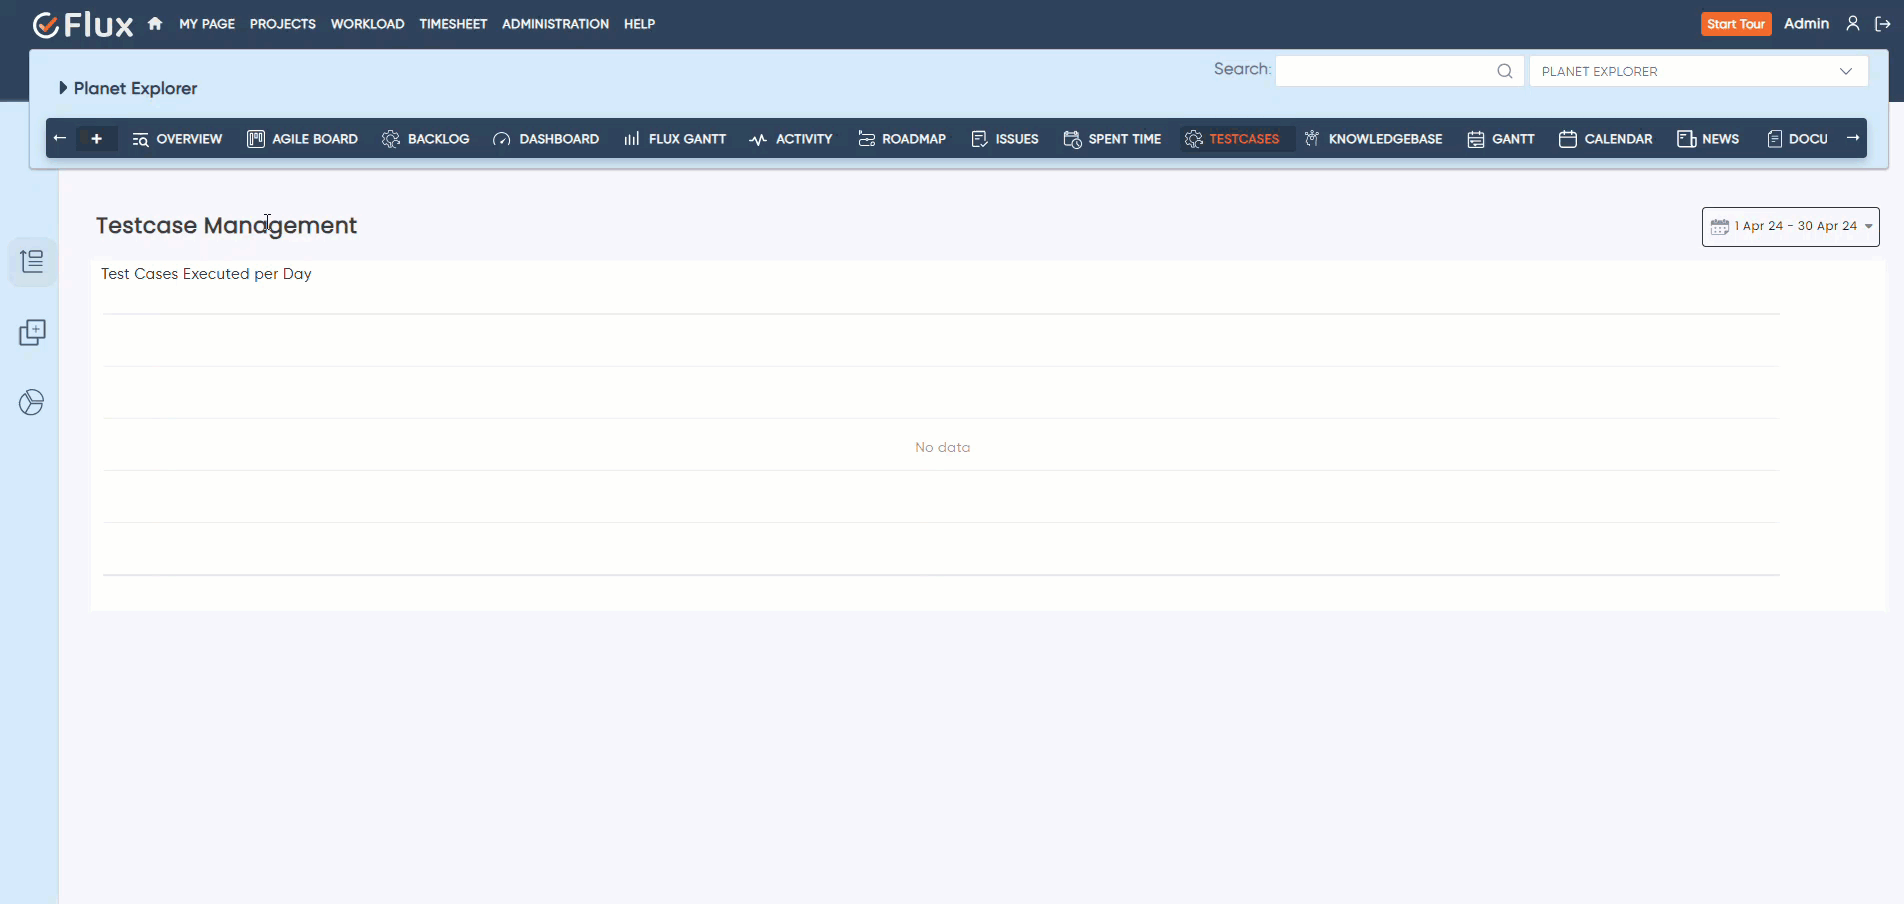The width and height of the screenshot is (1904, 904).
Task: Open the Administration menu
Action: coord(555,24)
